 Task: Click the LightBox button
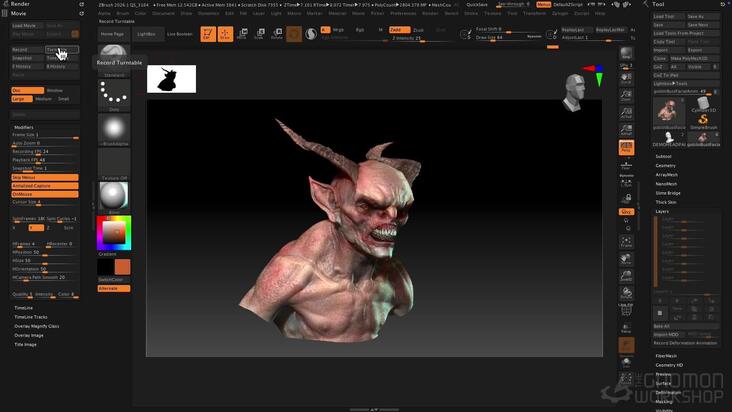(146, 34)
